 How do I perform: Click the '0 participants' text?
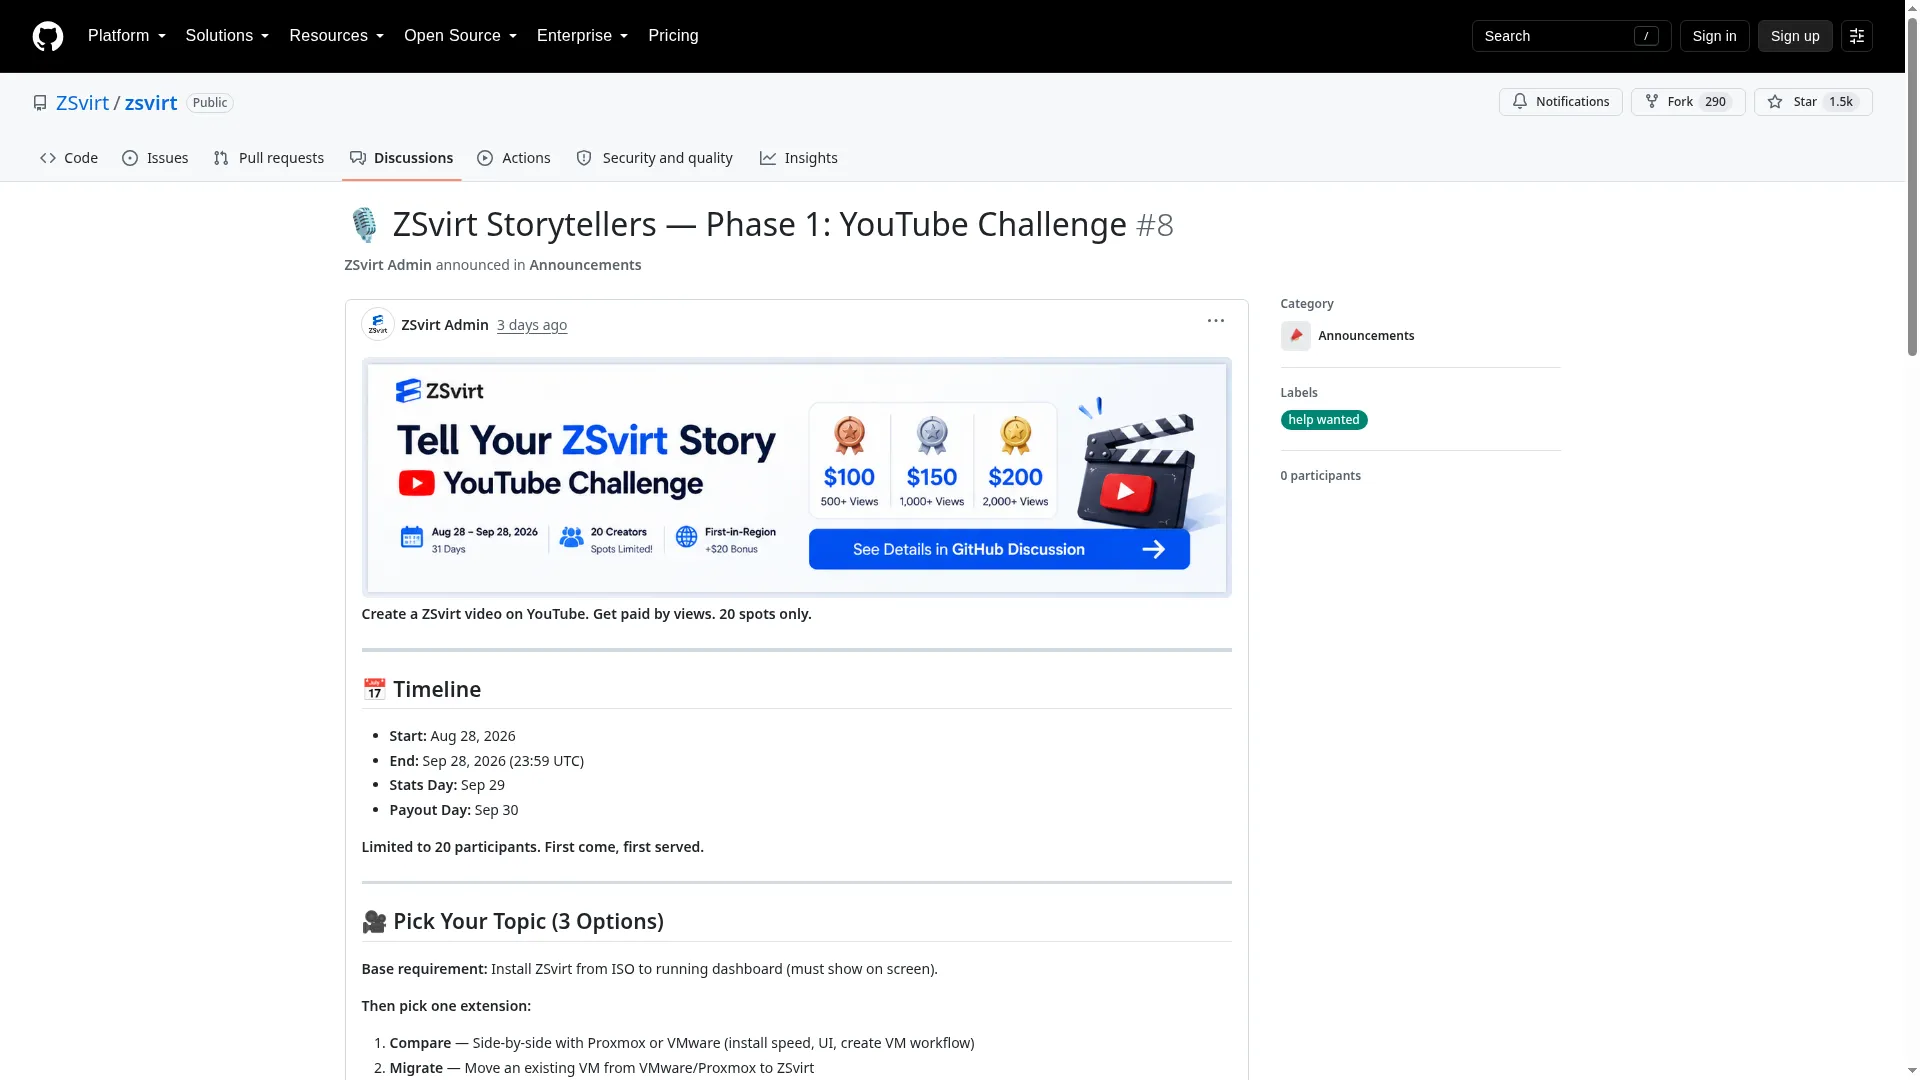point(1321,476)
